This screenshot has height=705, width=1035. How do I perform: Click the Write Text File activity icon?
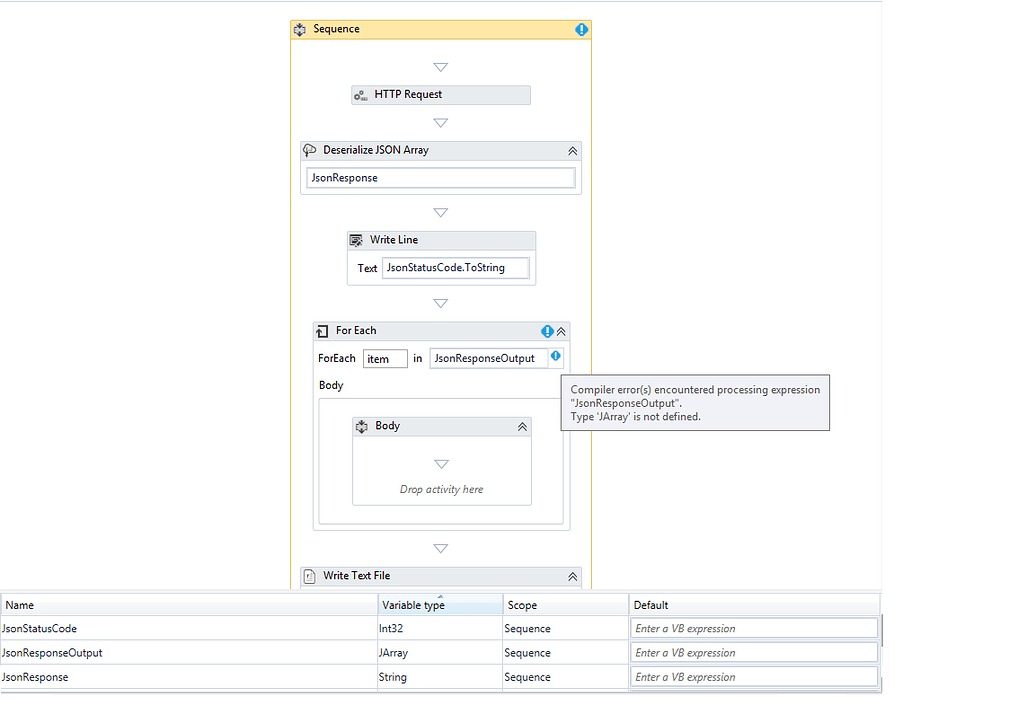[309, 576]
